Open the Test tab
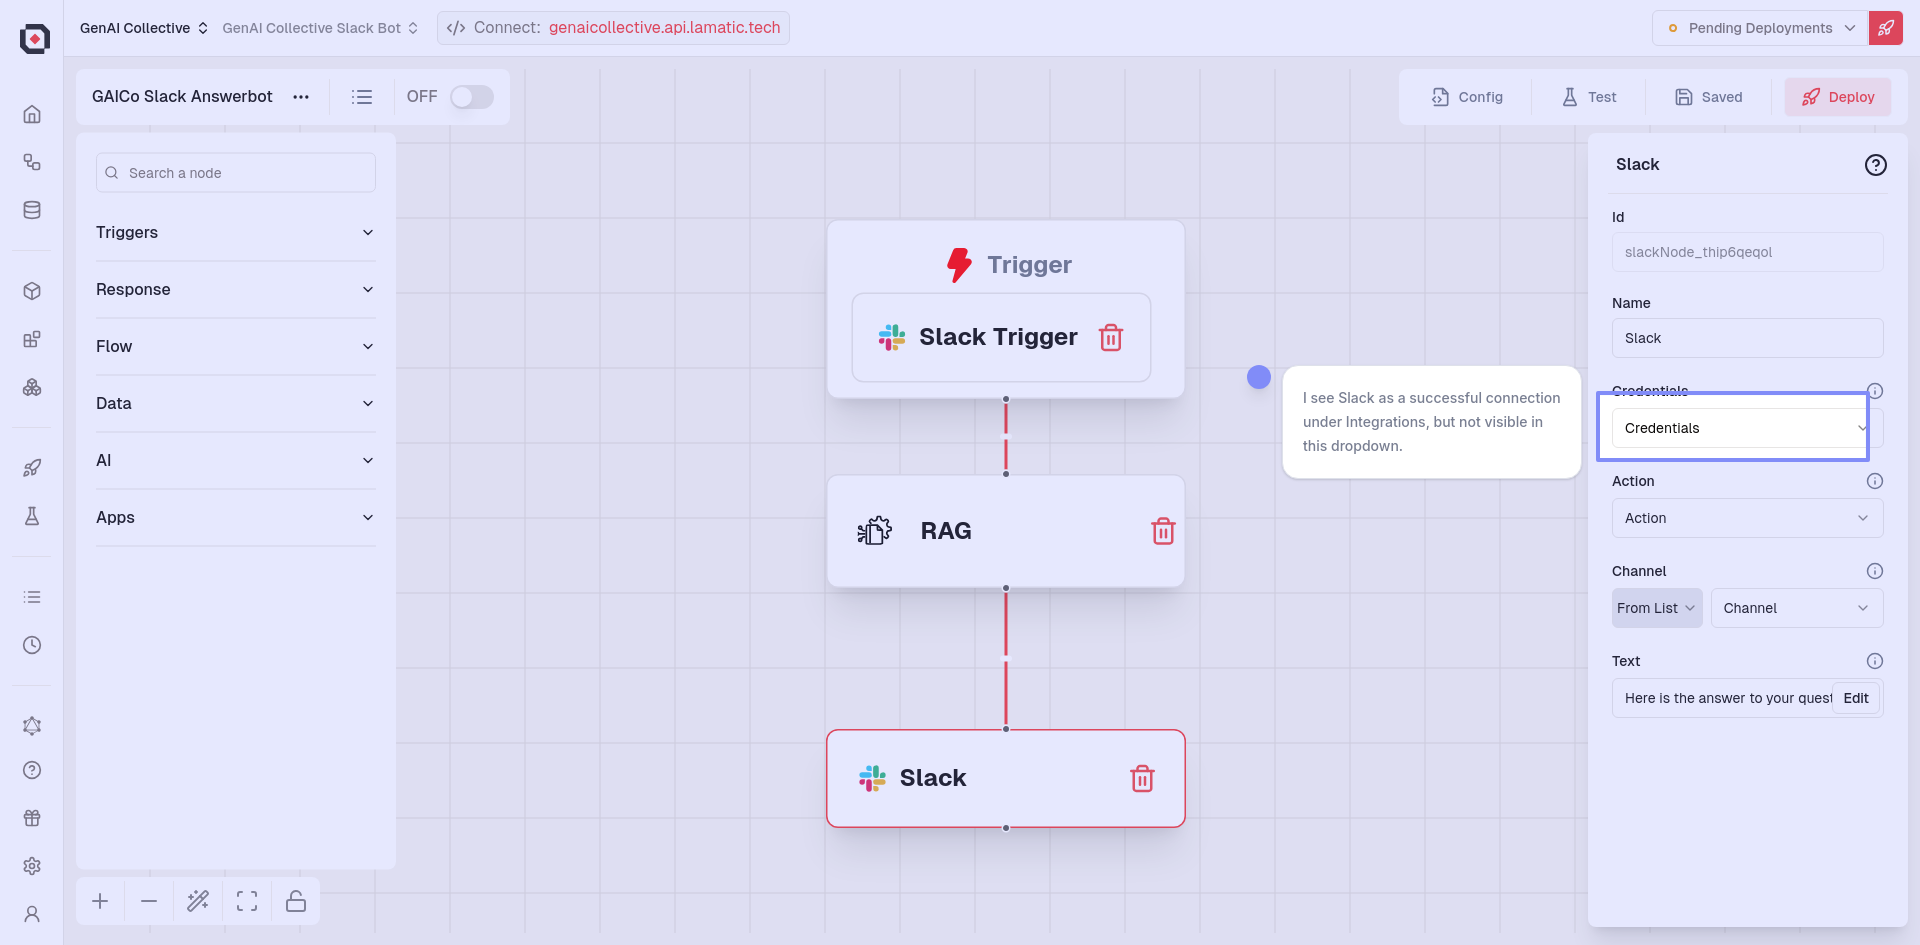 [1589, 97]
